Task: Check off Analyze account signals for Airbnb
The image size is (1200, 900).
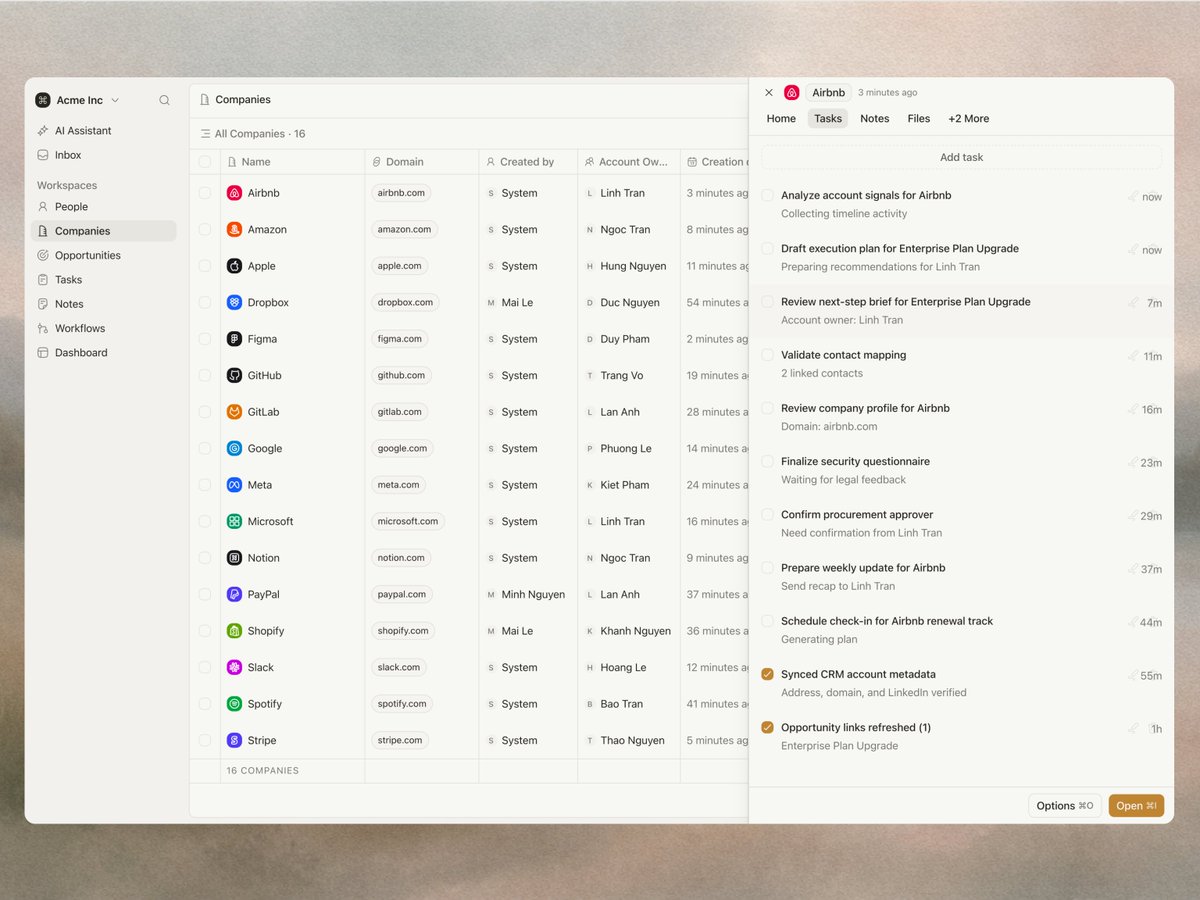Action: click(x=768, y=196)
